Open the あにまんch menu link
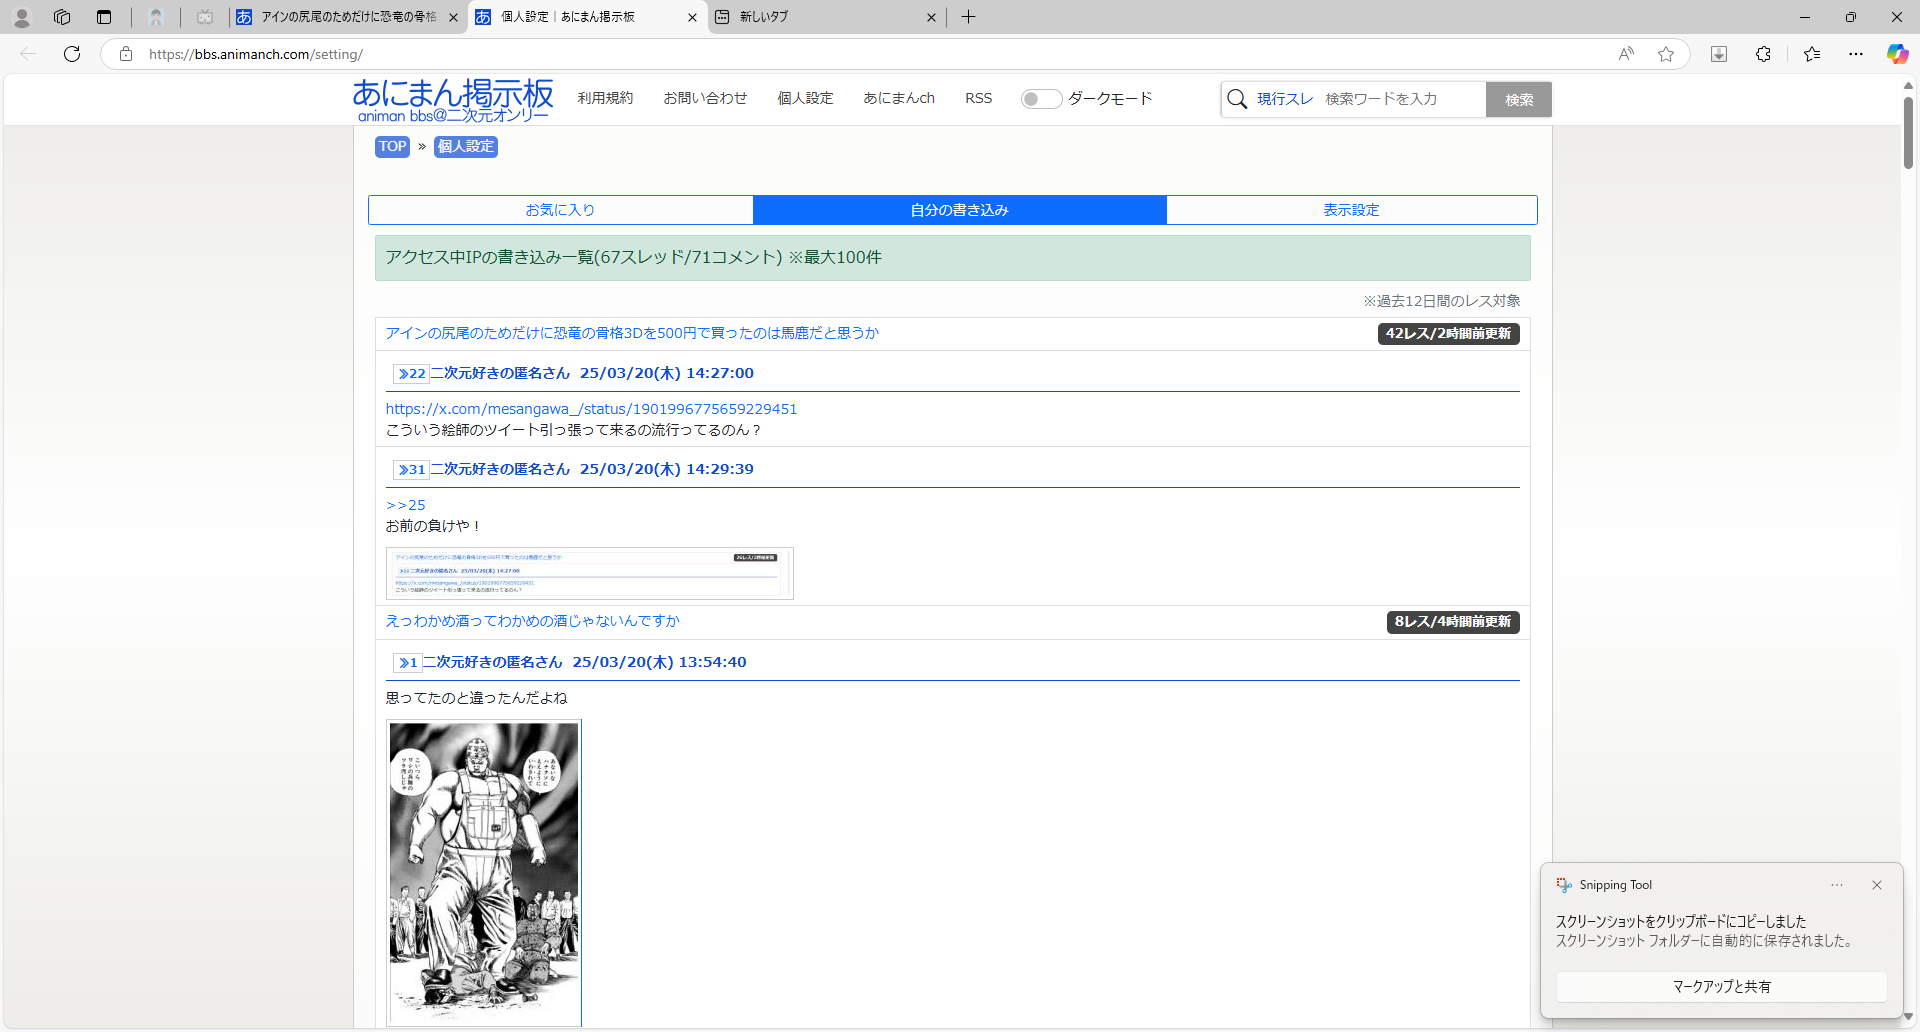This screenshot has height=1032, width=1920. 899,98
